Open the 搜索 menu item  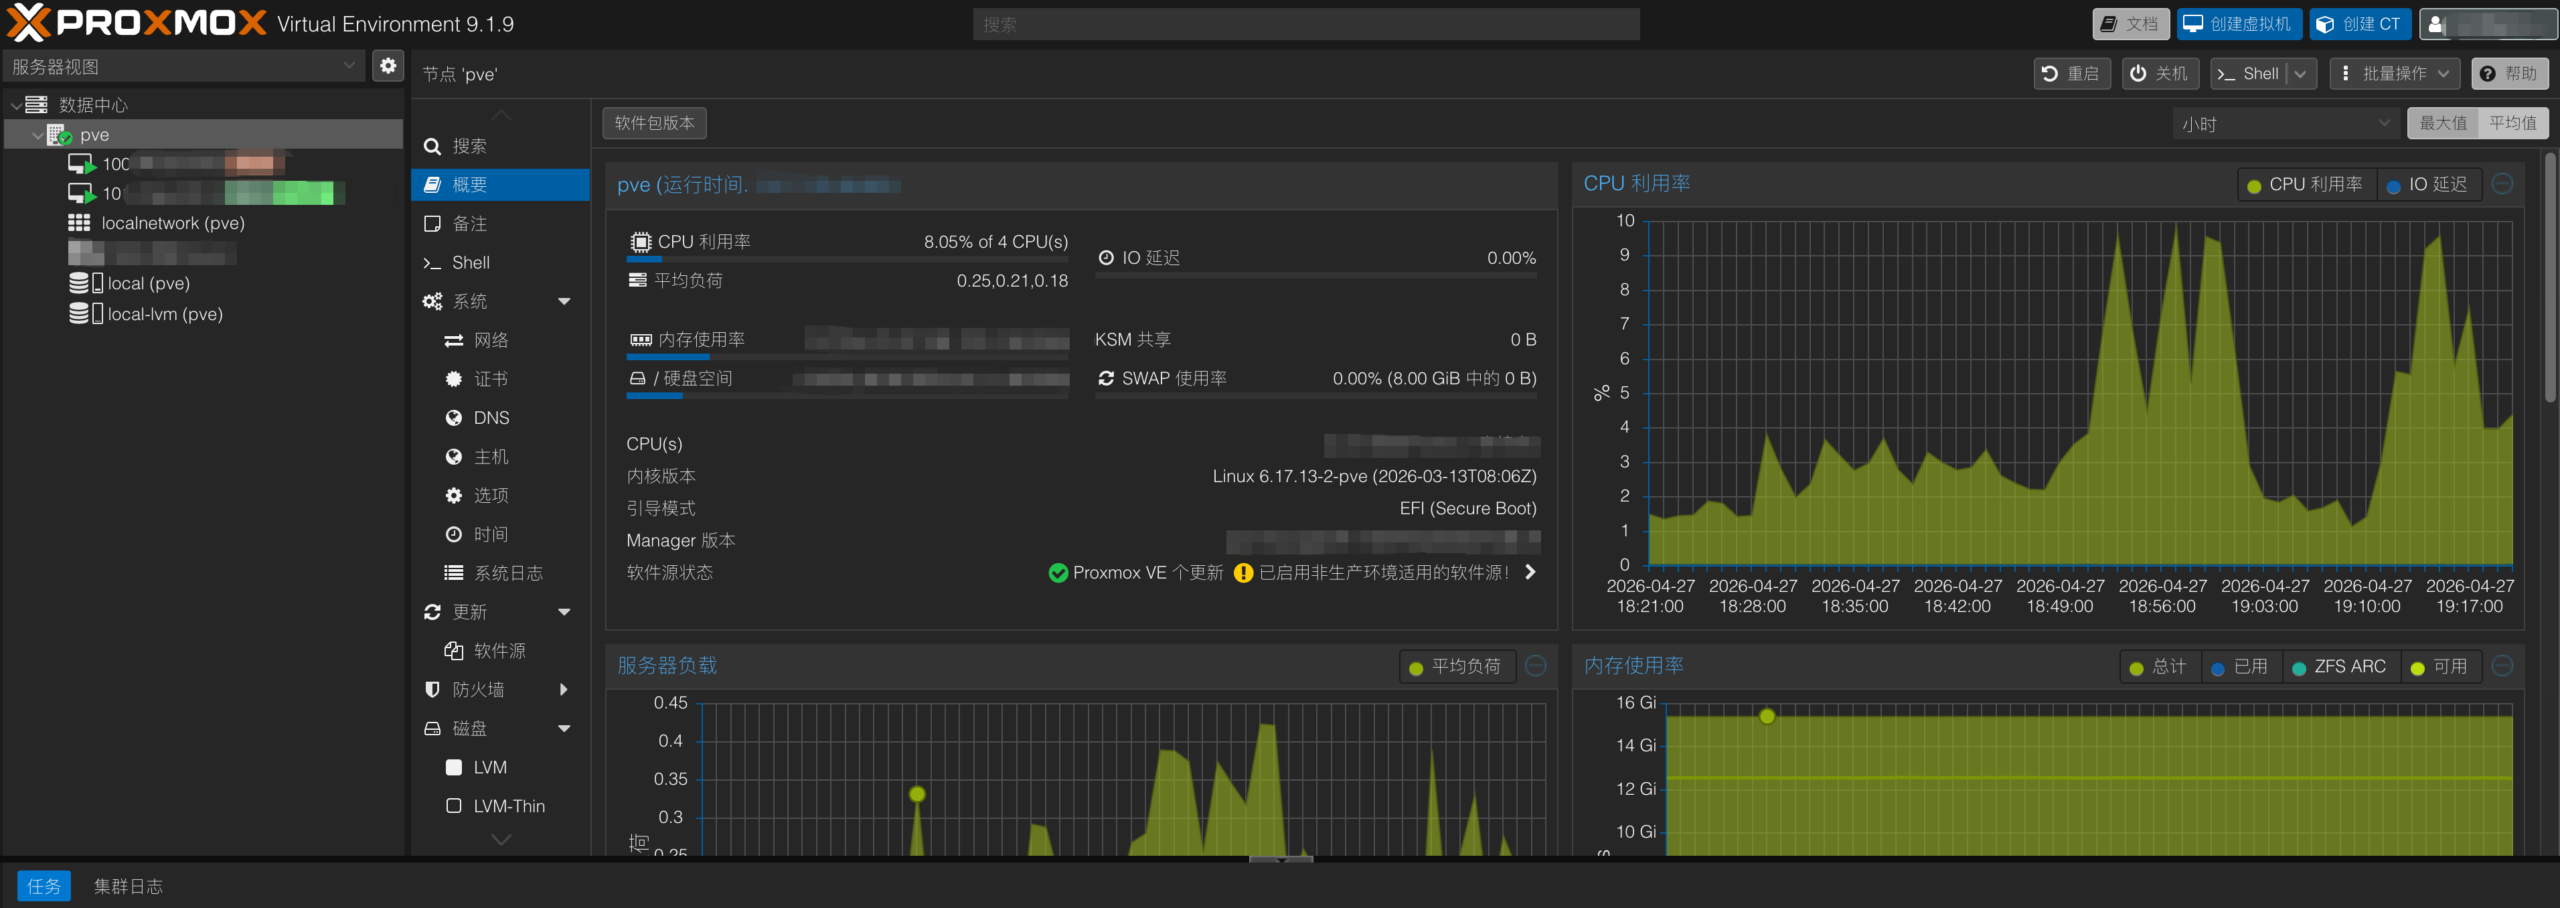point(500,146)
